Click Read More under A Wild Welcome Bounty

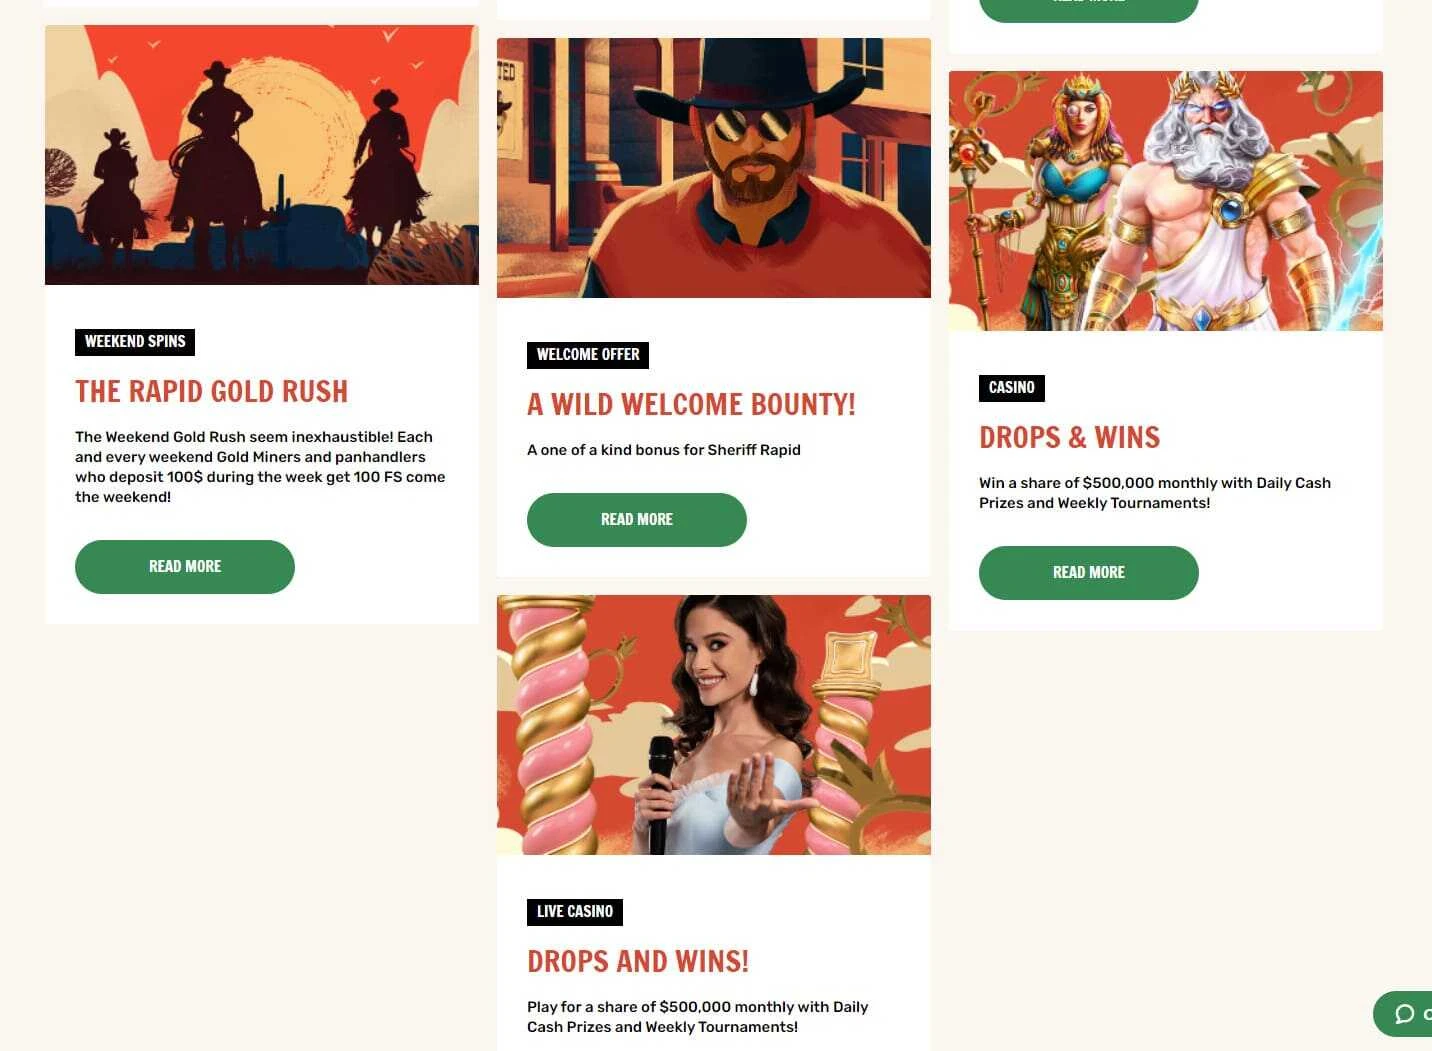point(637,520)
